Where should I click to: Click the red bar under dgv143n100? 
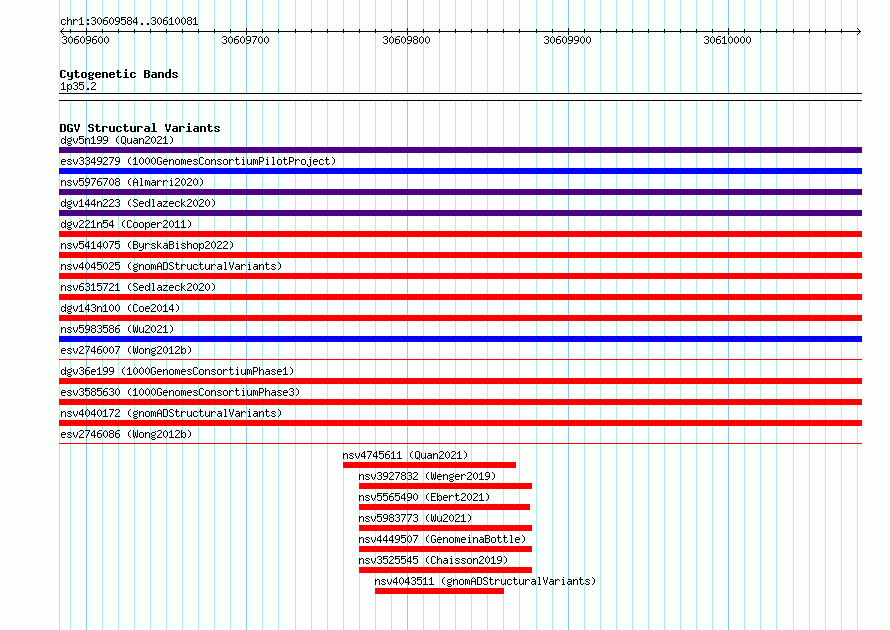pos(460,318)
